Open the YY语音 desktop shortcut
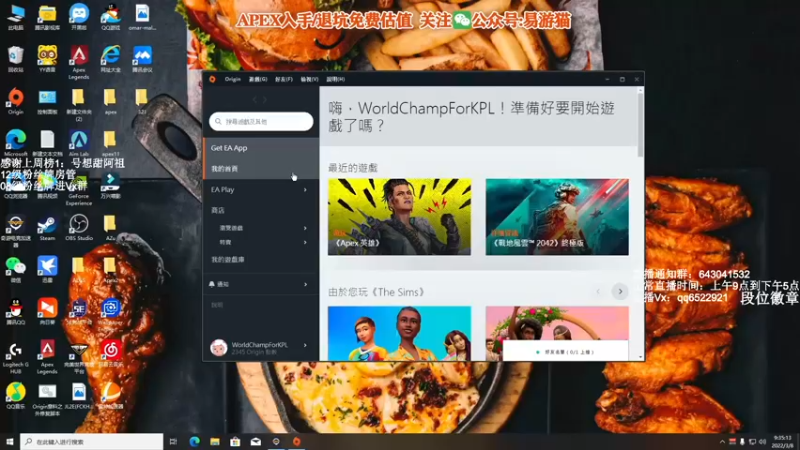Screen dimensions: 800x450 pyautogui.click(x=47, y=59)
